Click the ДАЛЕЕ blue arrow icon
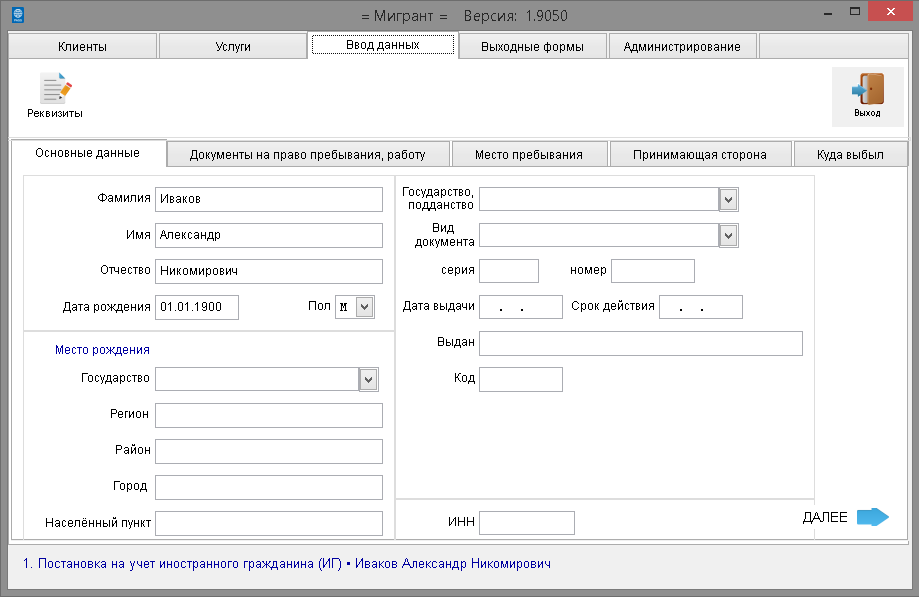919x597 pixels. tap(872, 517)
